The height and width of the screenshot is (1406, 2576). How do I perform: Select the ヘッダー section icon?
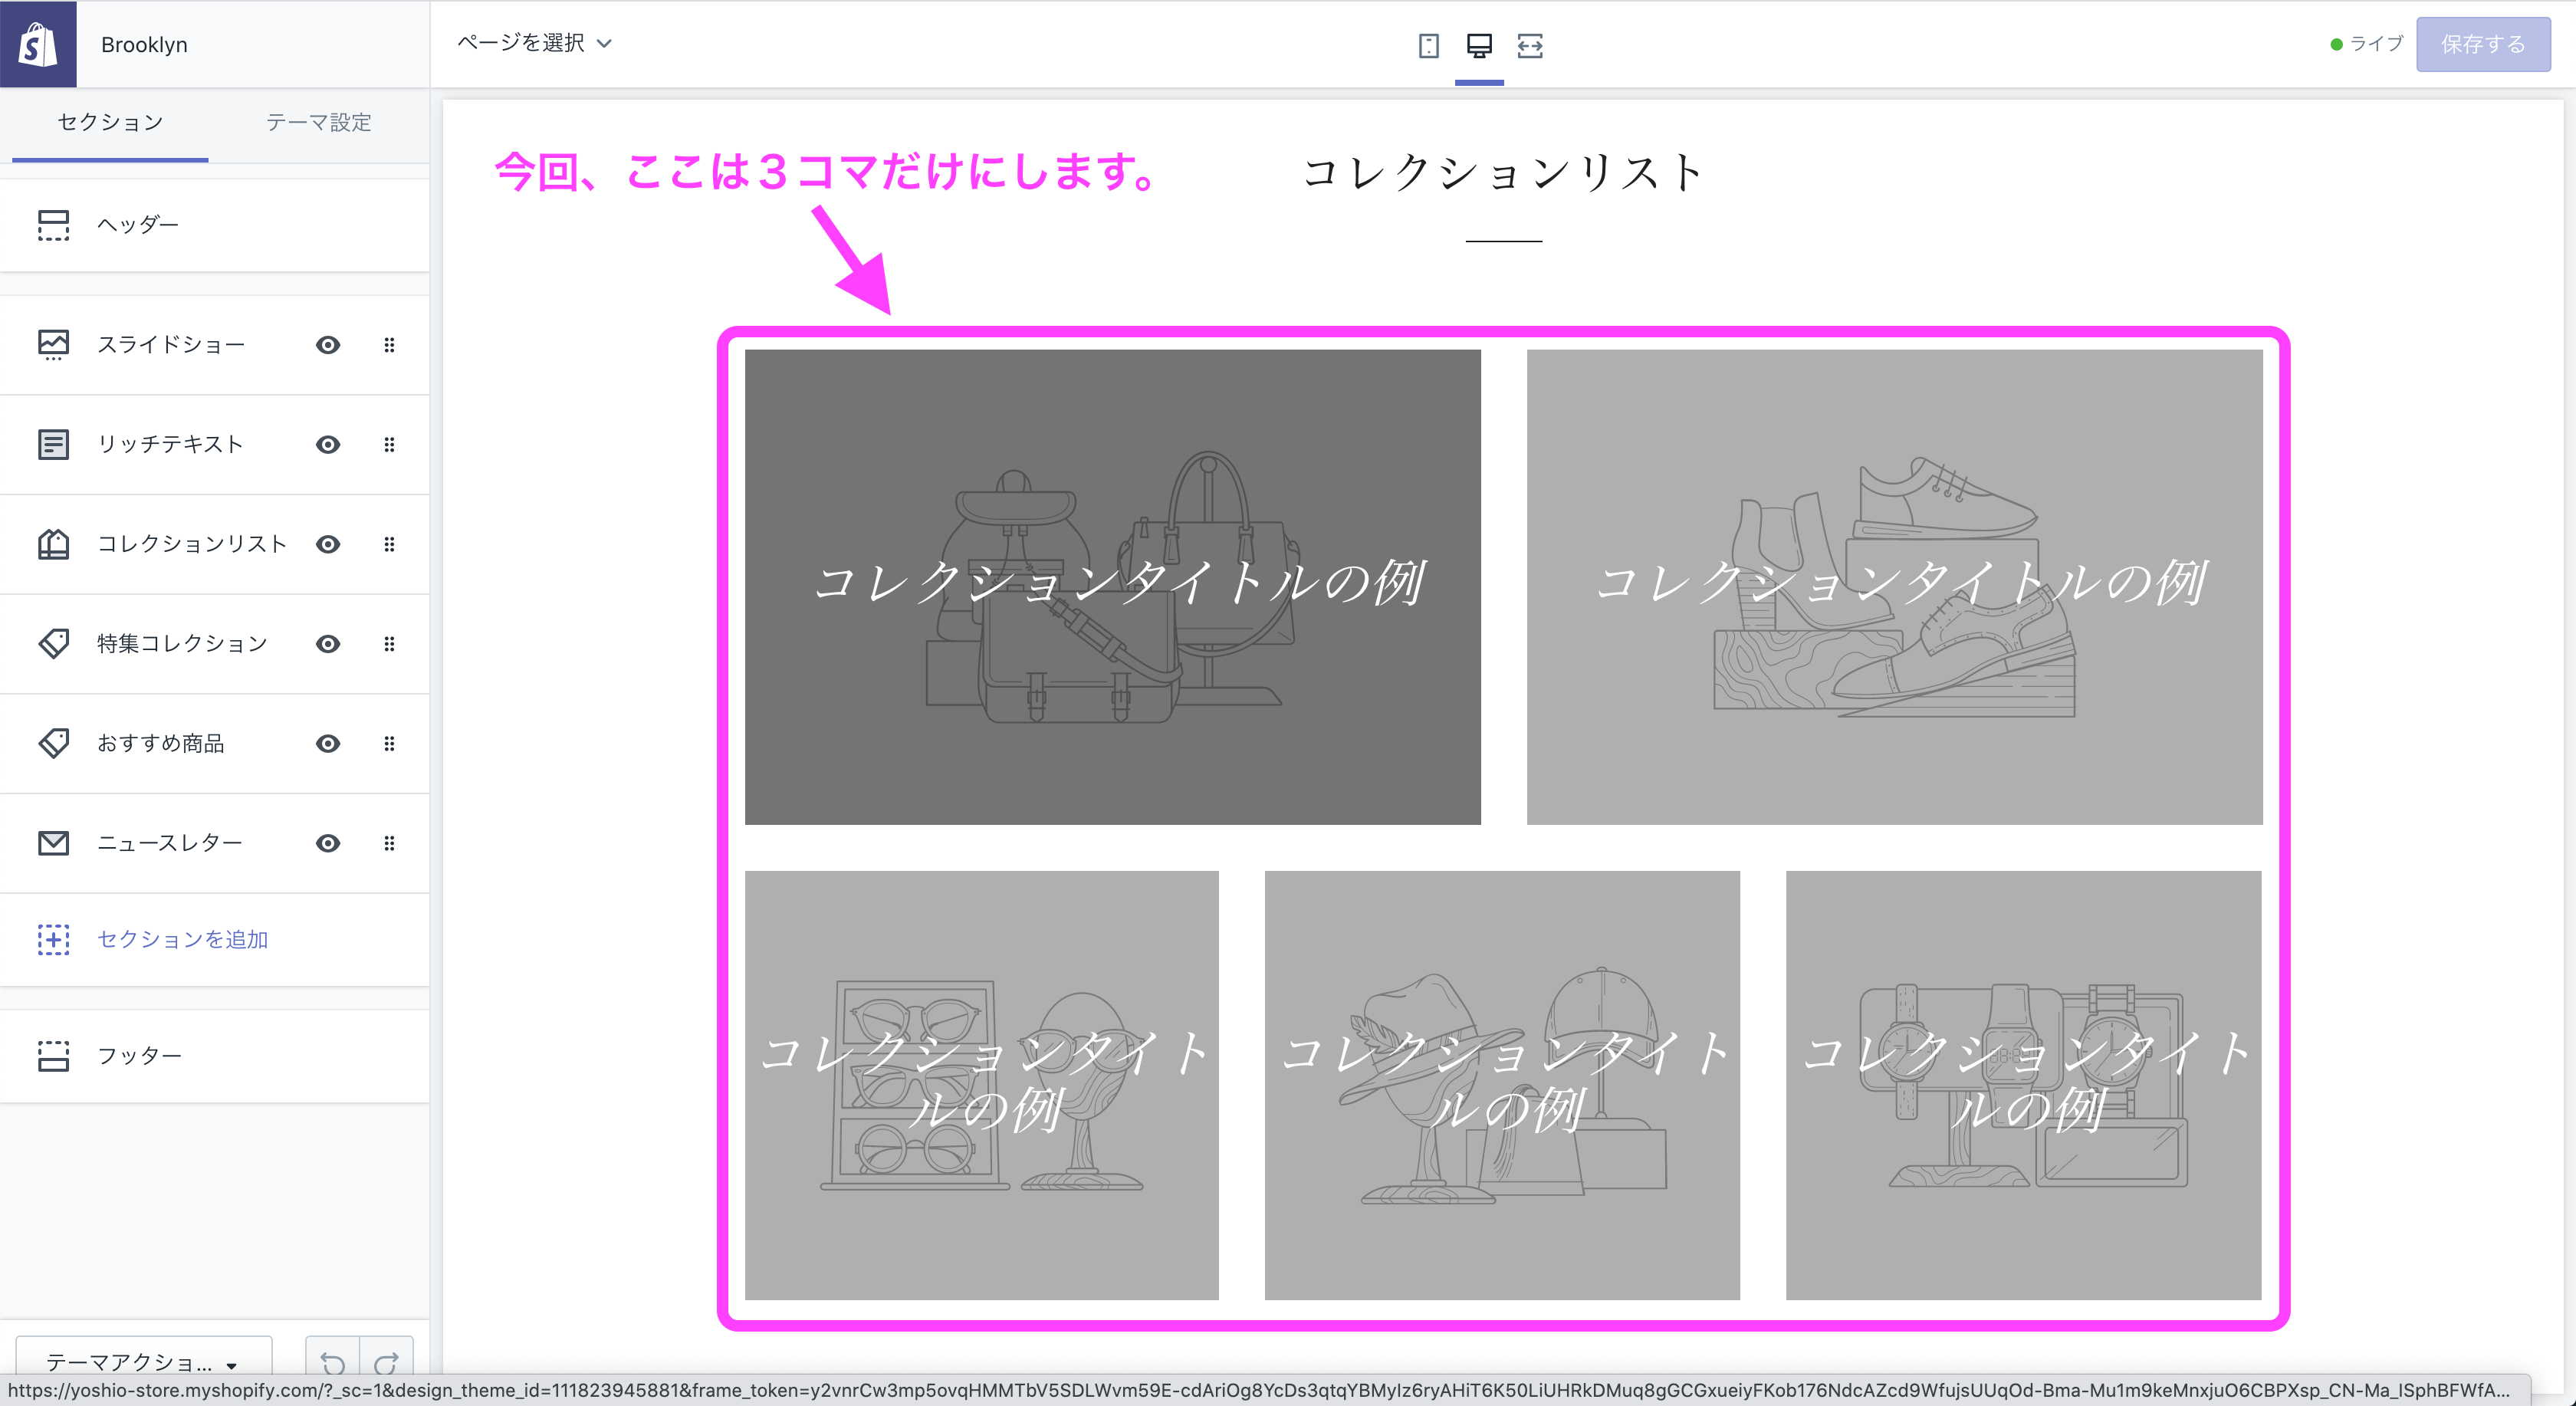(x=54, y=225)
